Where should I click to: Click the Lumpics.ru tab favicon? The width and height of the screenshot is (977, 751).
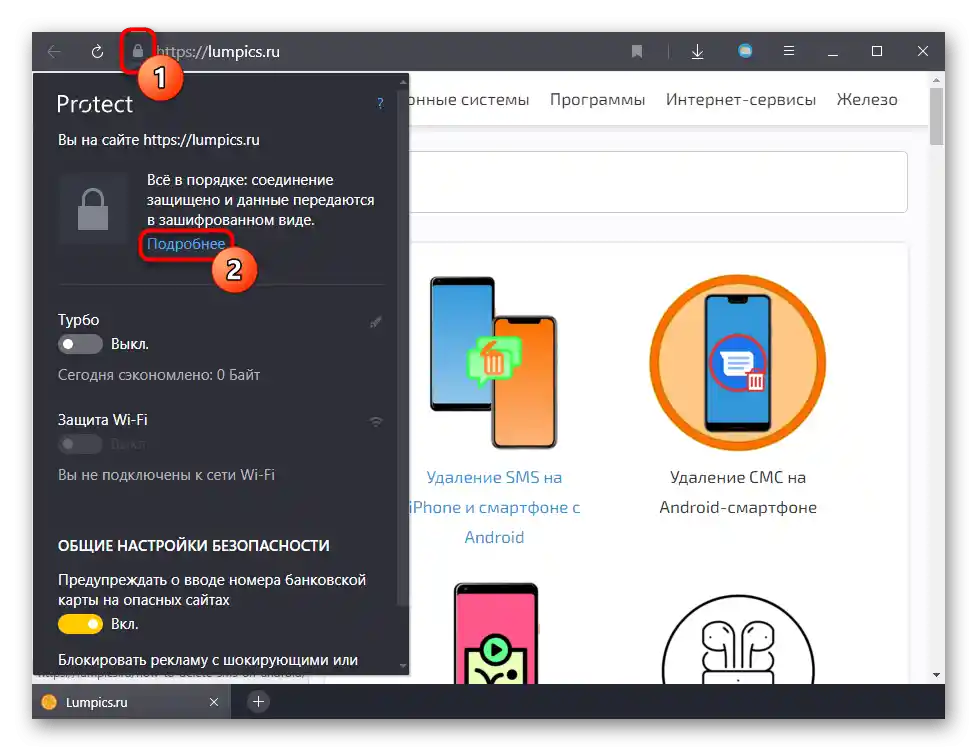point(49,702)
